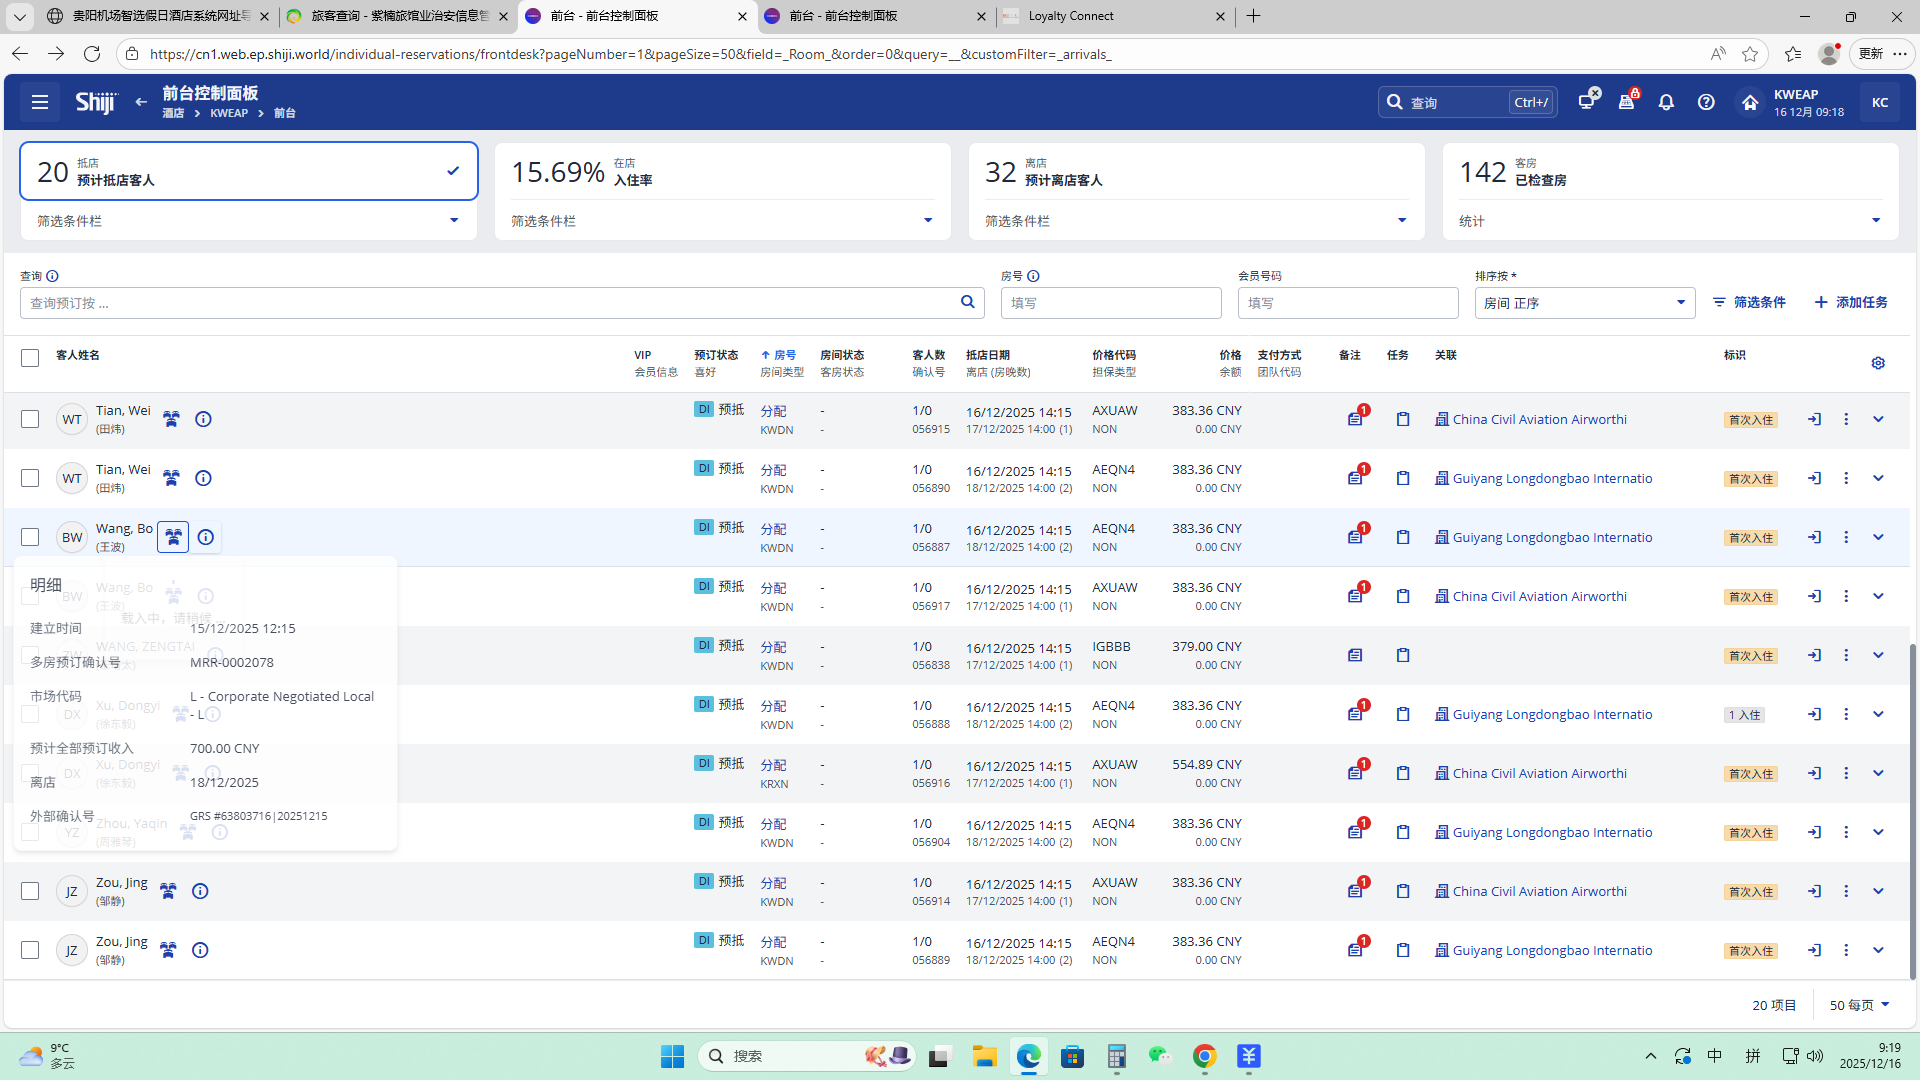The width and height of the screenshot is (1920, 1080).
Task: Check the box for first Tian, Wei row
Action: coord(30,420)
